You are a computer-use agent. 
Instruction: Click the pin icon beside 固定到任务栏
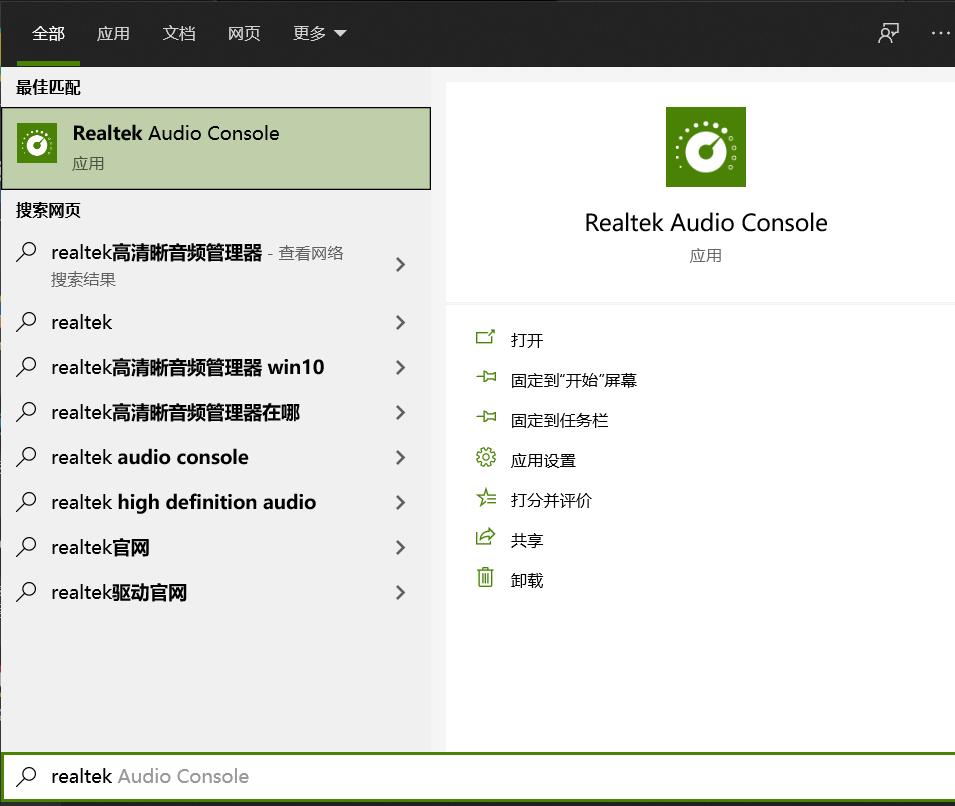pyautogui.click(x=486, y=419)
